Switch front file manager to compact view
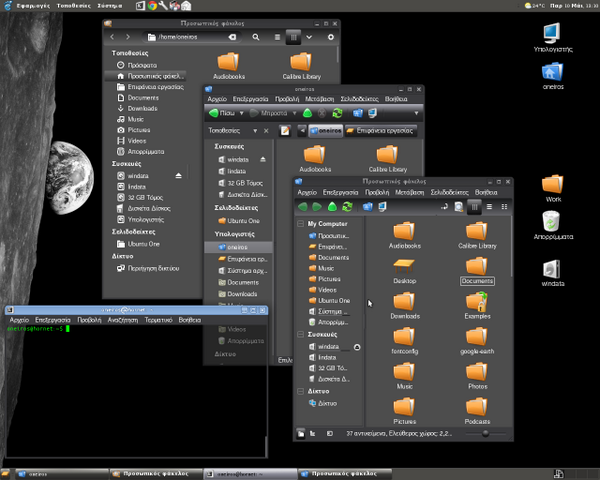Screen dimensions: 600x480 click(x=504, y=207)
